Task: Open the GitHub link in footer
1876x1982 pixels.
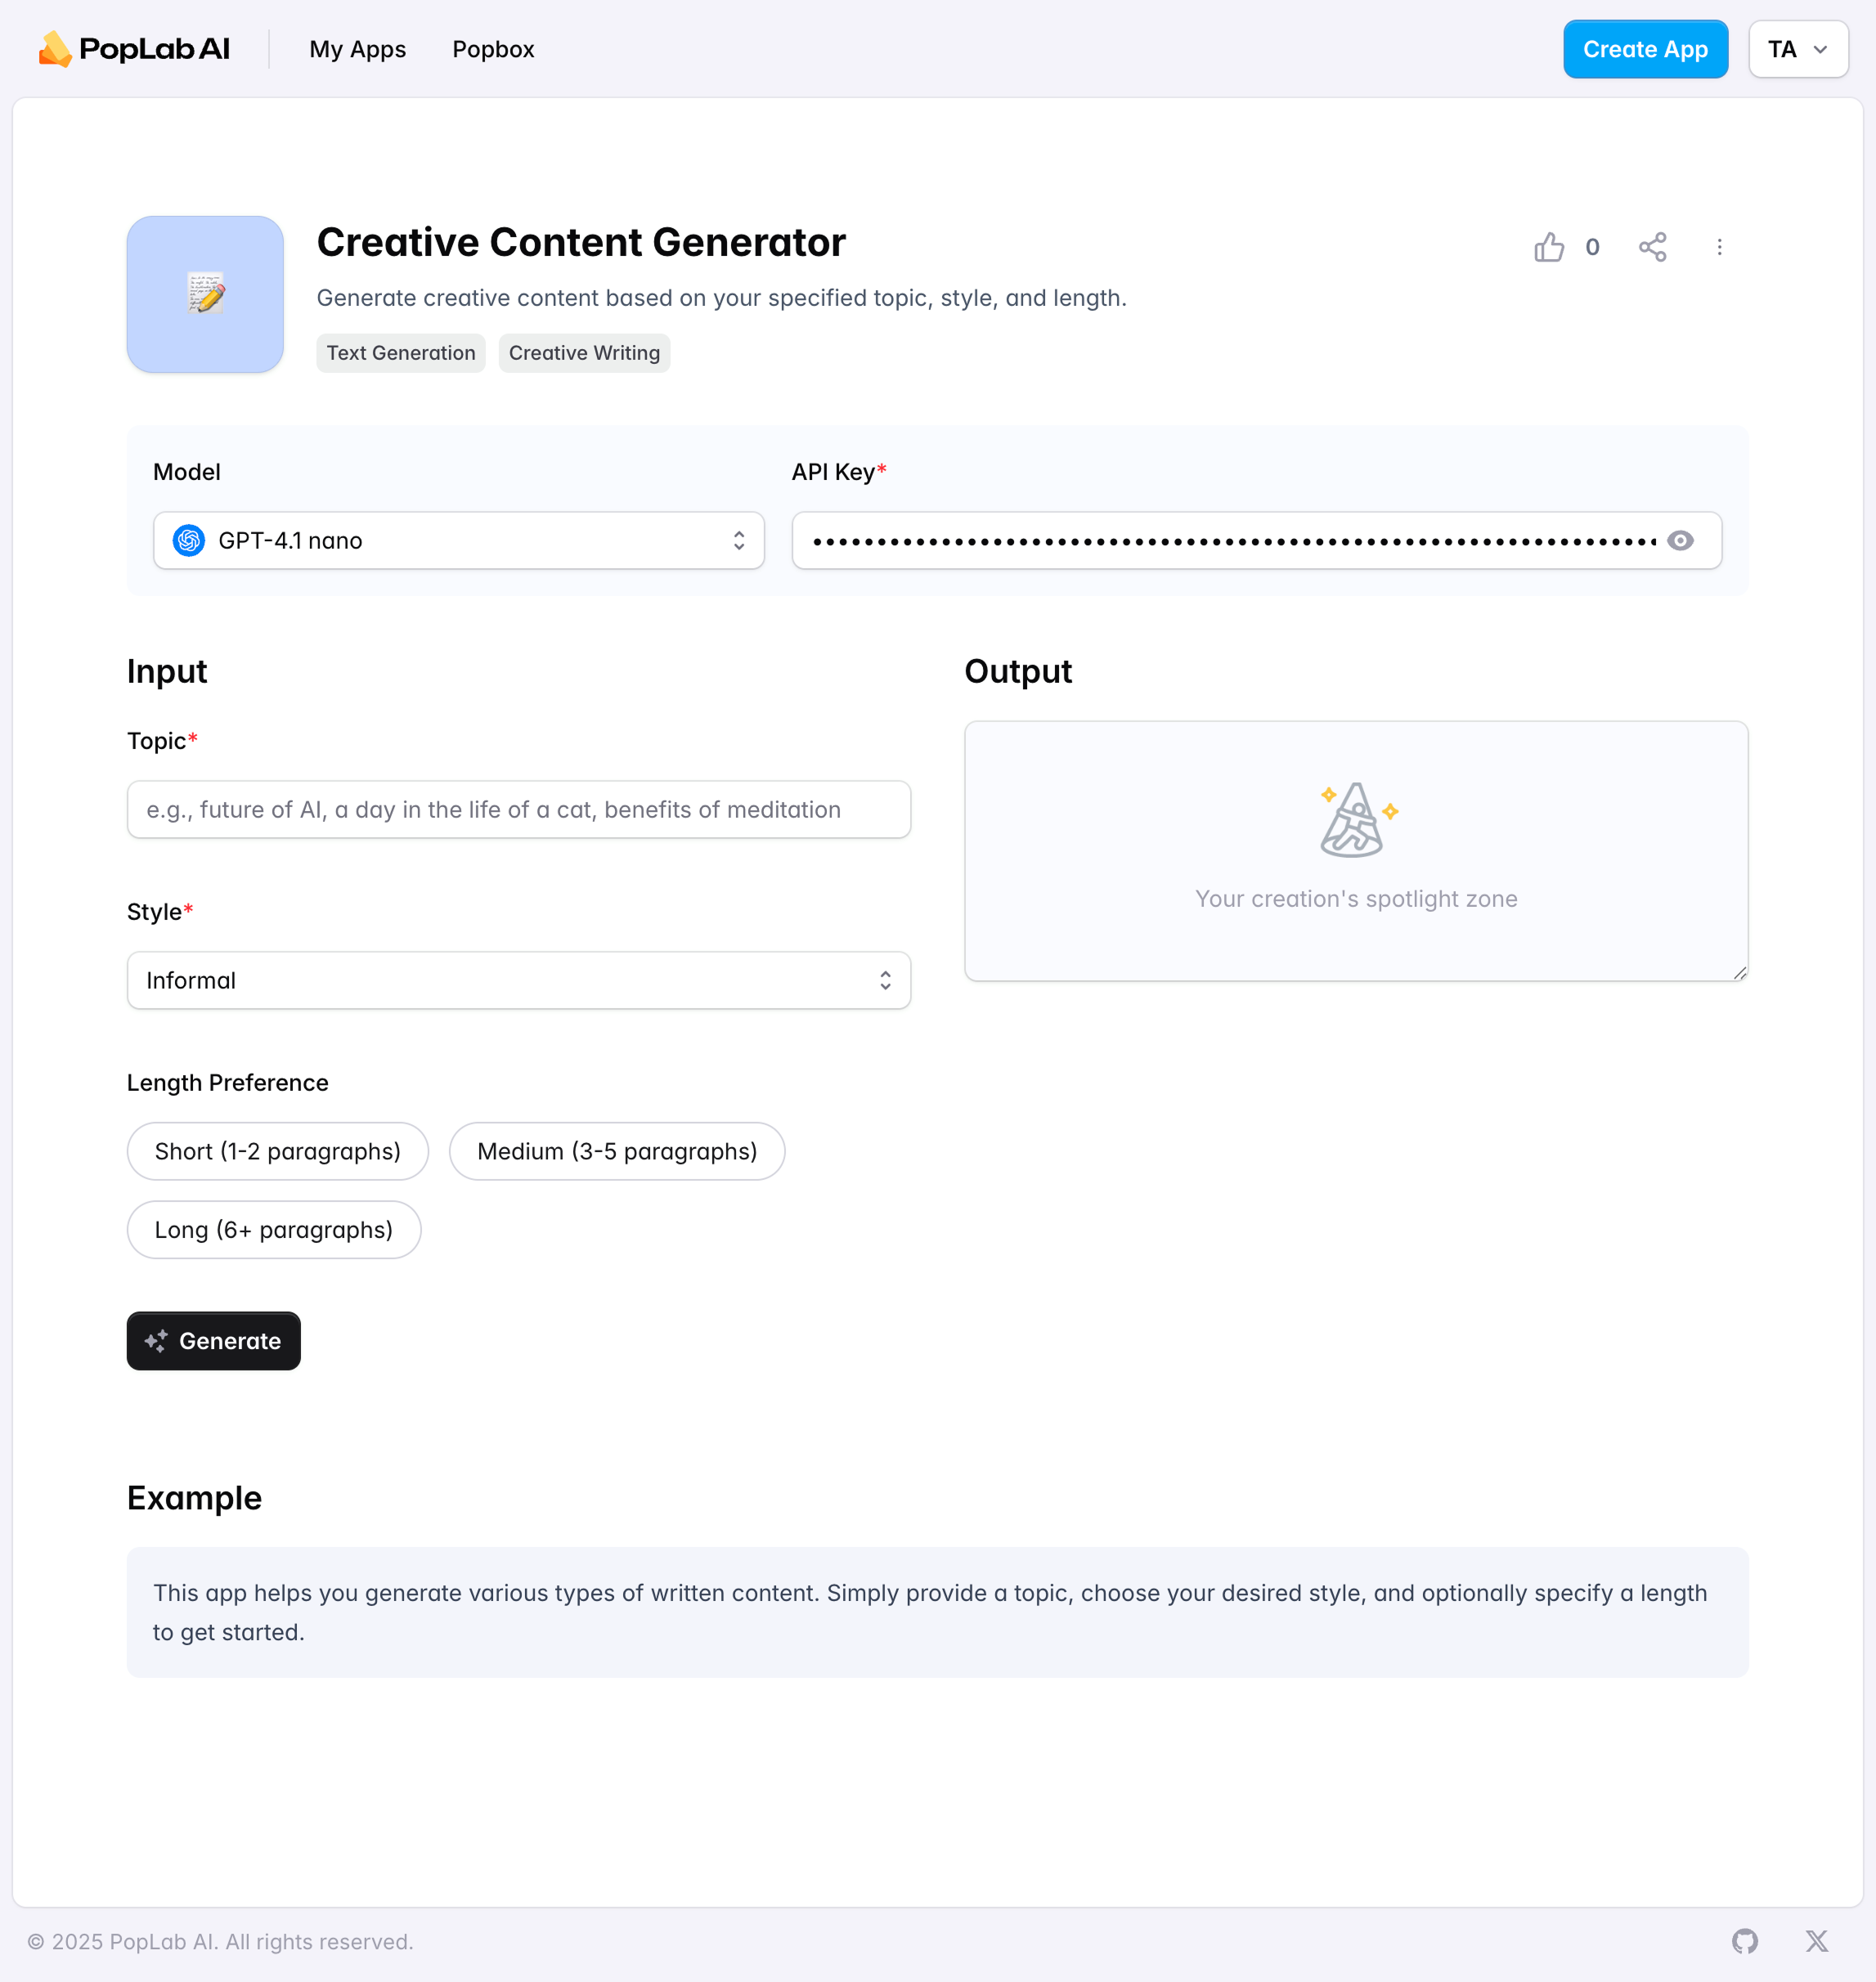Action: (1744, 1941)
